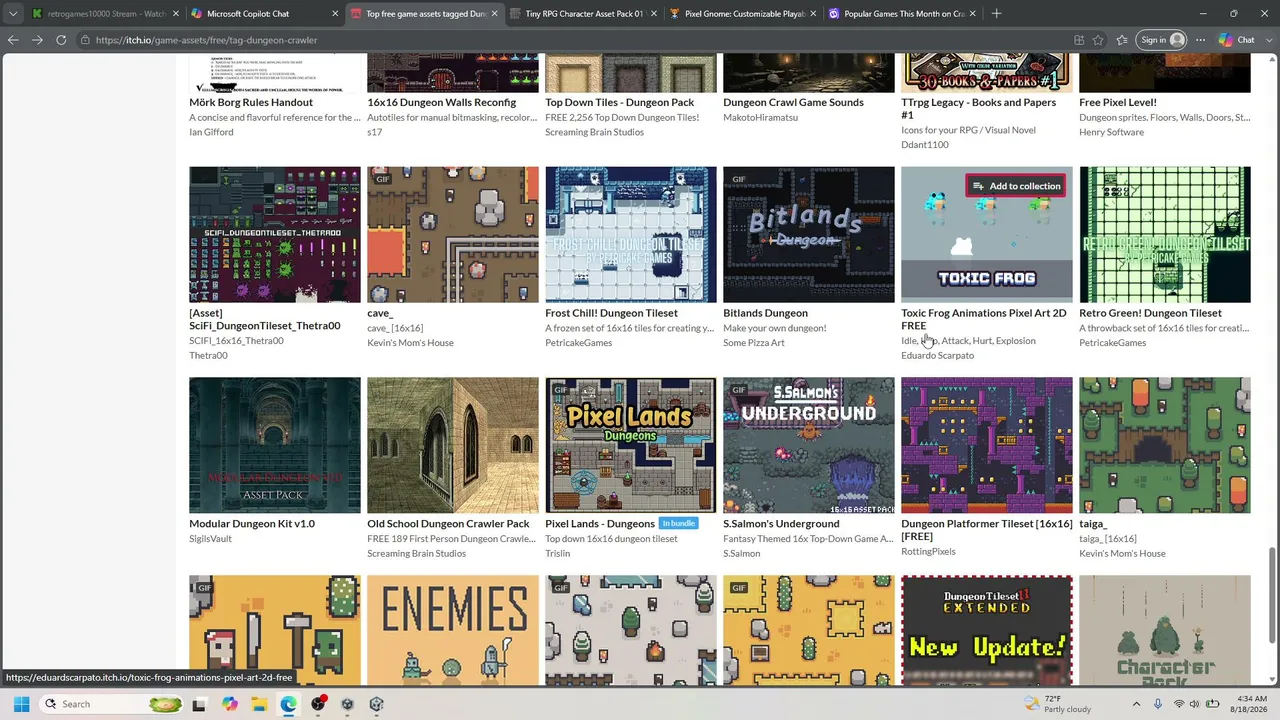1280x720 pixels.
Task: Open the tab search dropdown arrow
Action: [x=13, y=14]
